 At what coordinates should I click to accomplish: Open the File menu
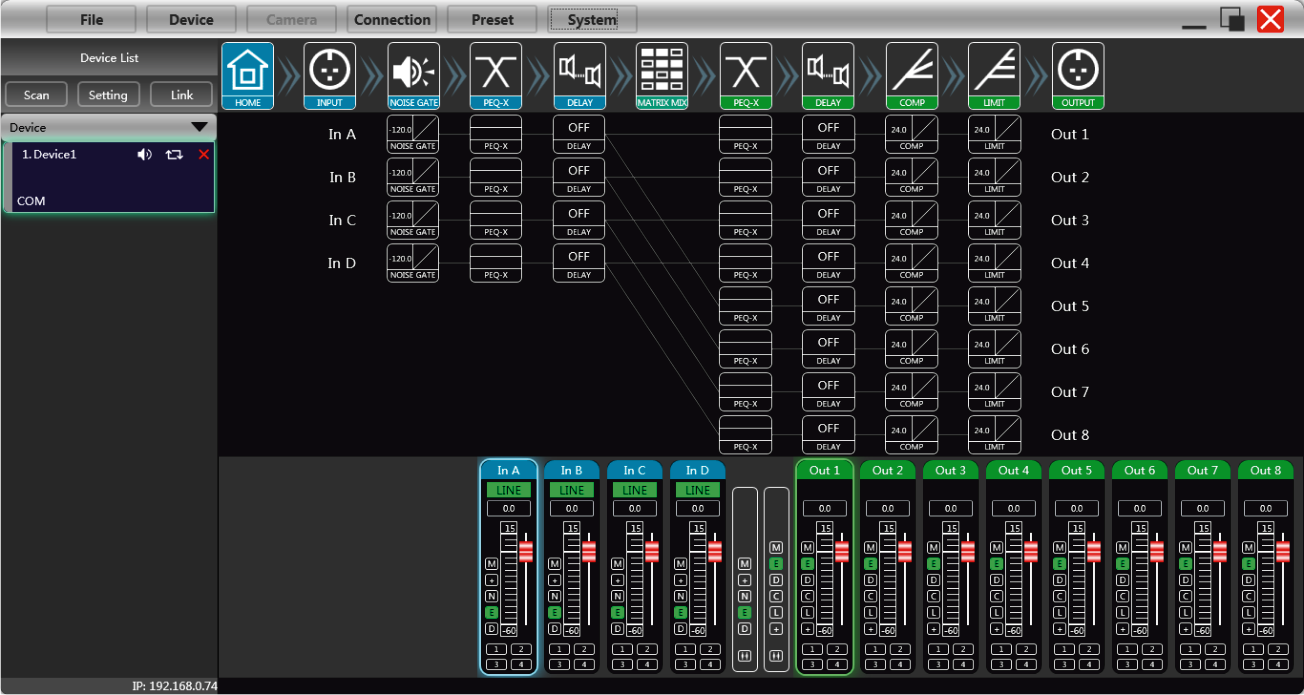(x=92, y=19)
